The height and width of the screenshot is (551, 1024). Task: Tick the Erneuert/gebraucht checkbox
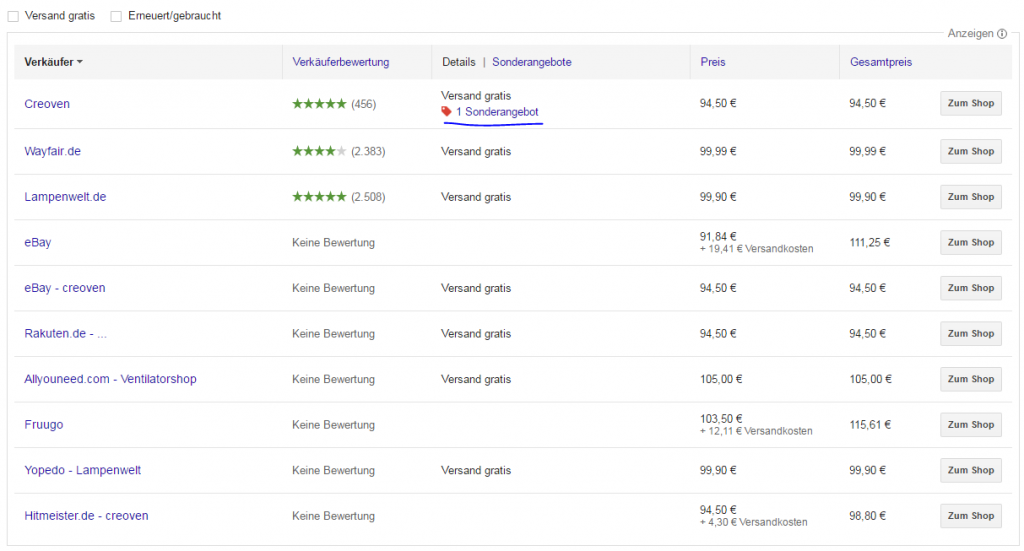[x=116, y=16]
